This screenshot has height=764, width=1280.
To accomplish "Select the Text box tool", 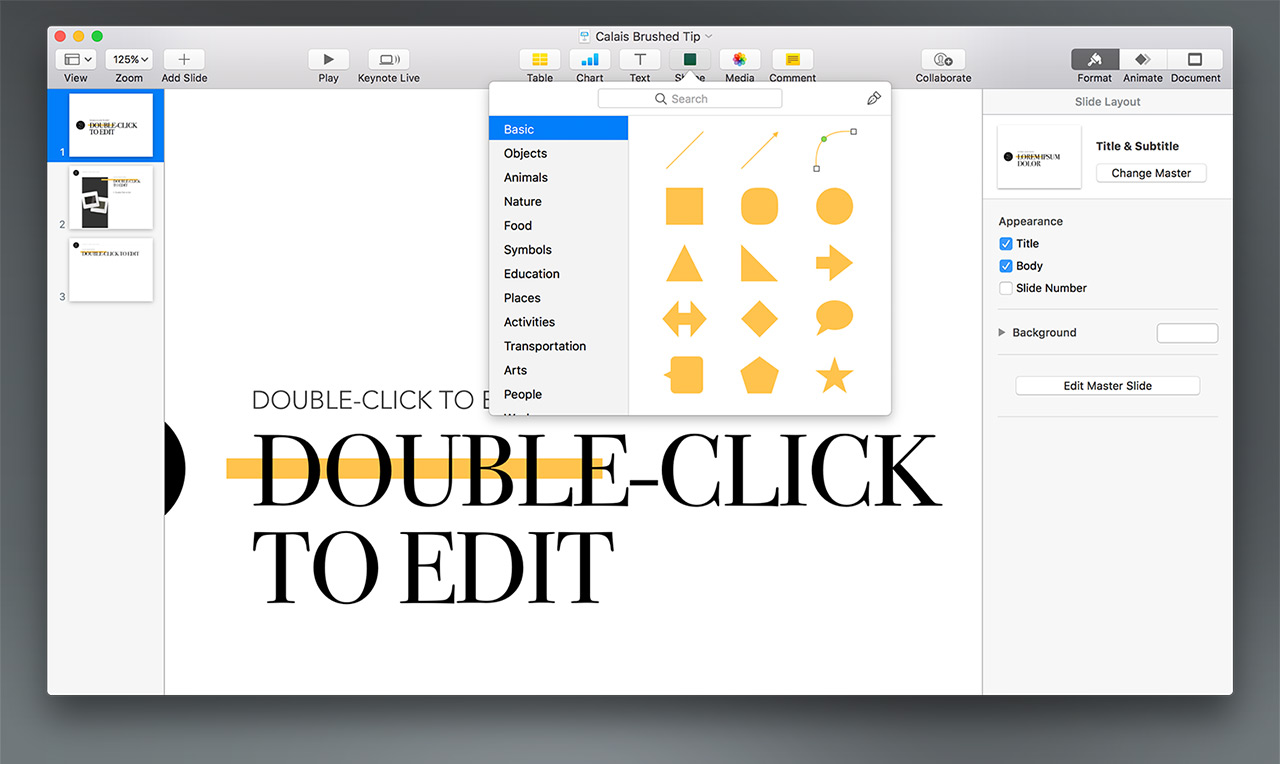I will [640, 60].
